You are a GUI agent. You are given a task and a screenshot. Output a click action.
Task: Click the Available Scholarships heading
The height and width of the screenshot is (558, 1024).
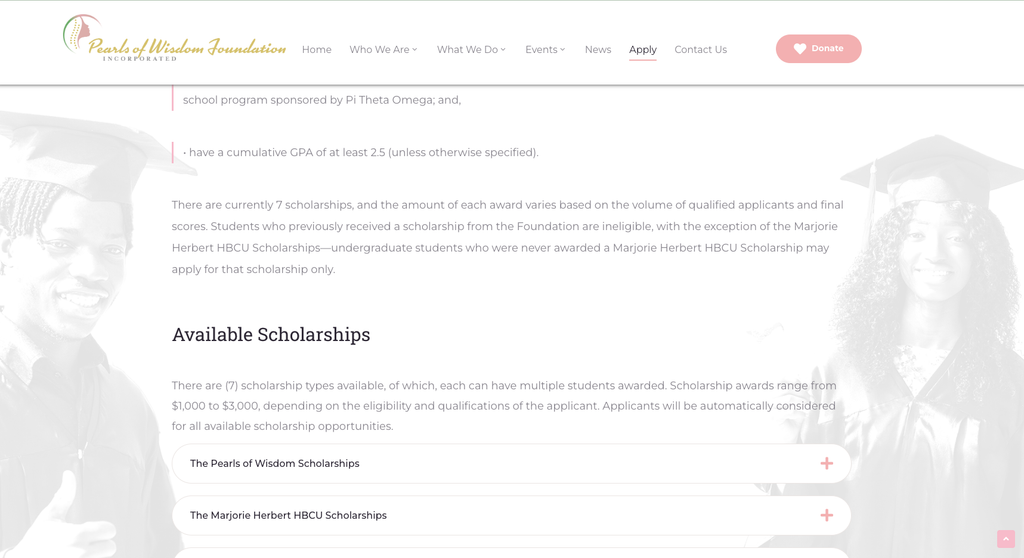click(271, 335)
